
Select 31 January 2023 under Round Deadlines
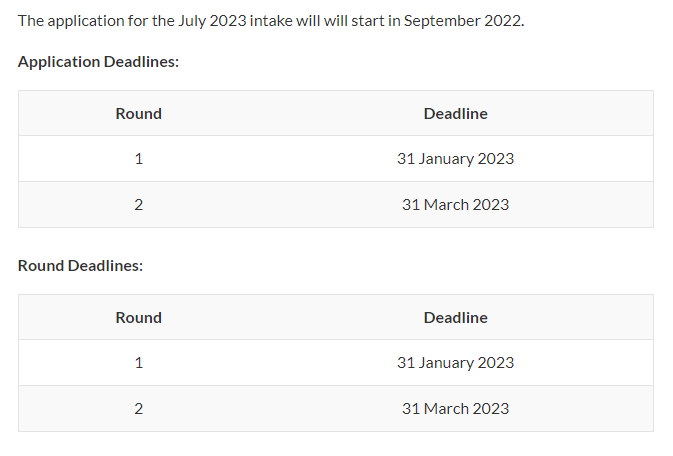pos(455,363)
